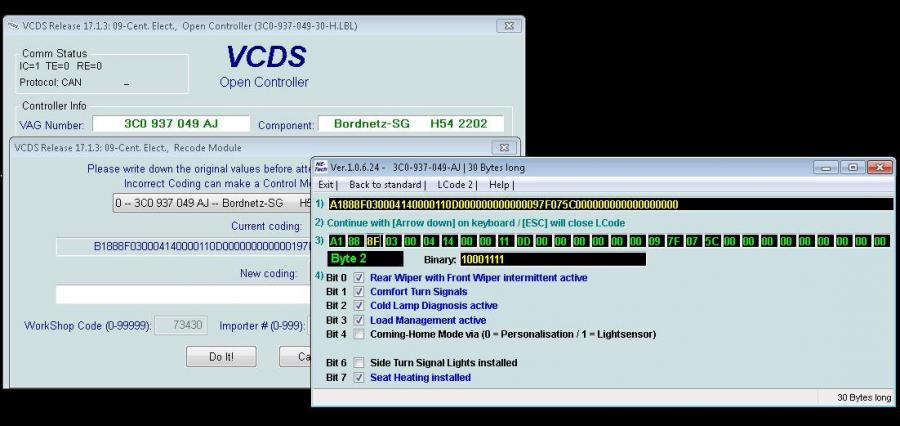Select byte cell A1 in byte row
This screenshot has height=426, width=900.
(x=336, y=241)
